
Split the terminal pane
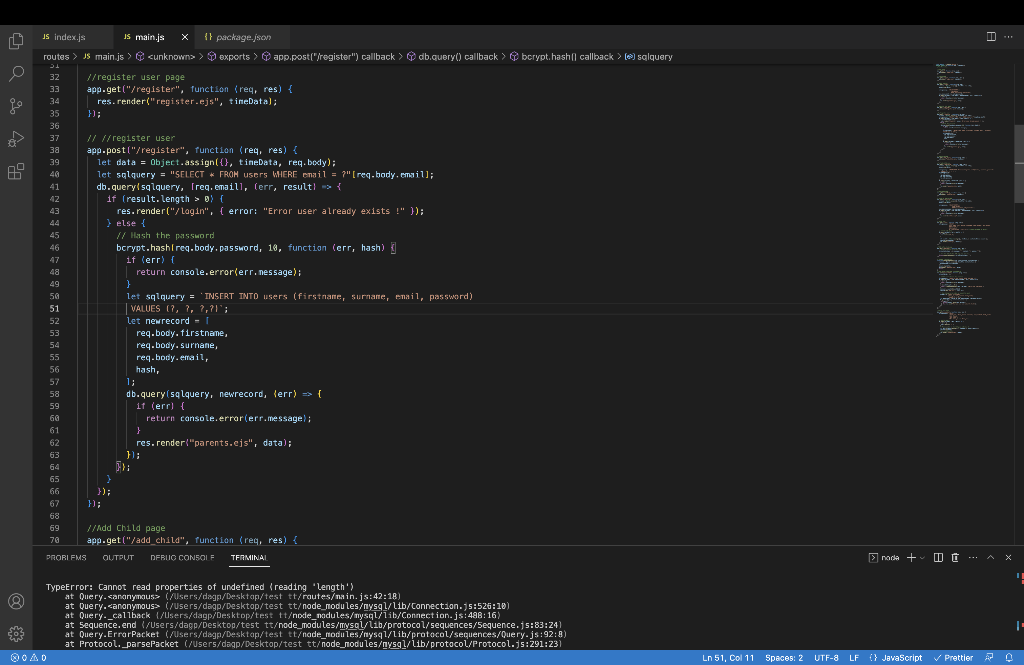tap(938, 558)
